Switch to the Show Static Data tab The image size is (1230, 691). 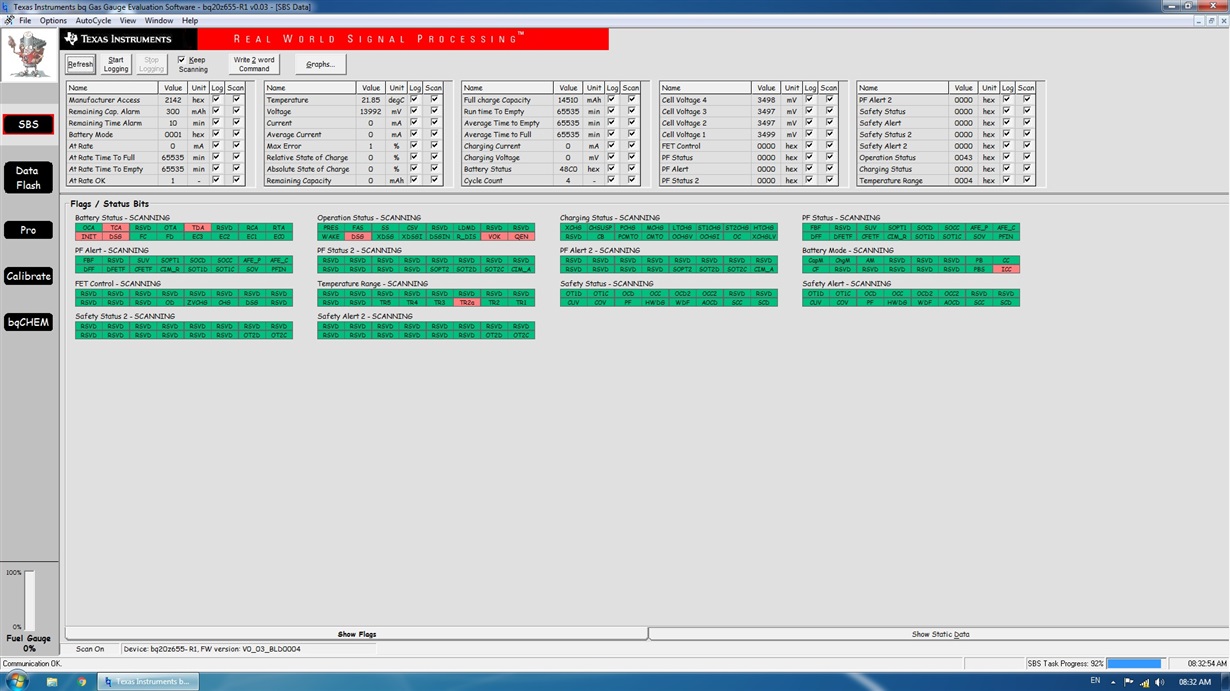tap(940, 634)
